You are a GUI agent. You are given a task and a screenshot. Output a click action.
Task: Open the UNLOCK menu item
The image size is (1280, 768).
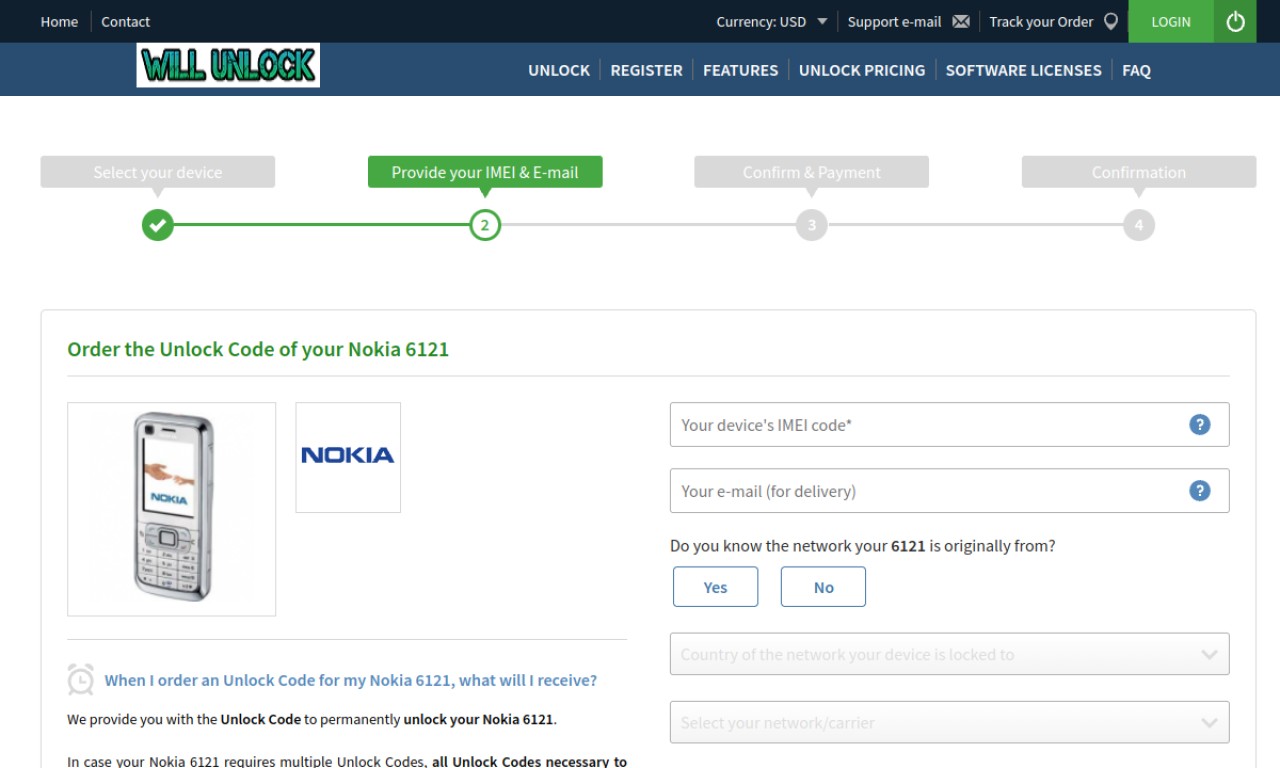559,70
